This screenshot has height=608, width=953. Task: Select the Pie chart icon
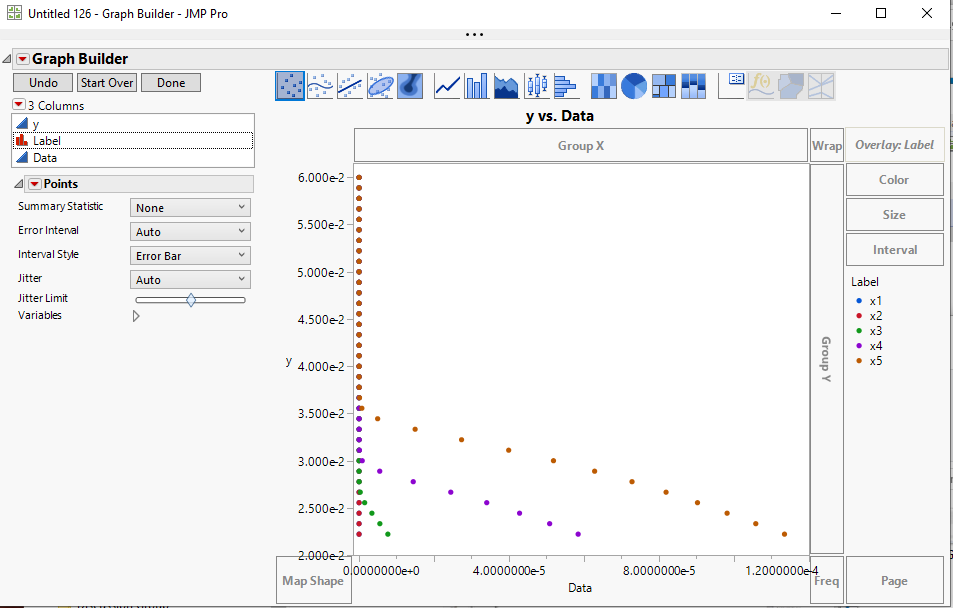pos(633,86)
